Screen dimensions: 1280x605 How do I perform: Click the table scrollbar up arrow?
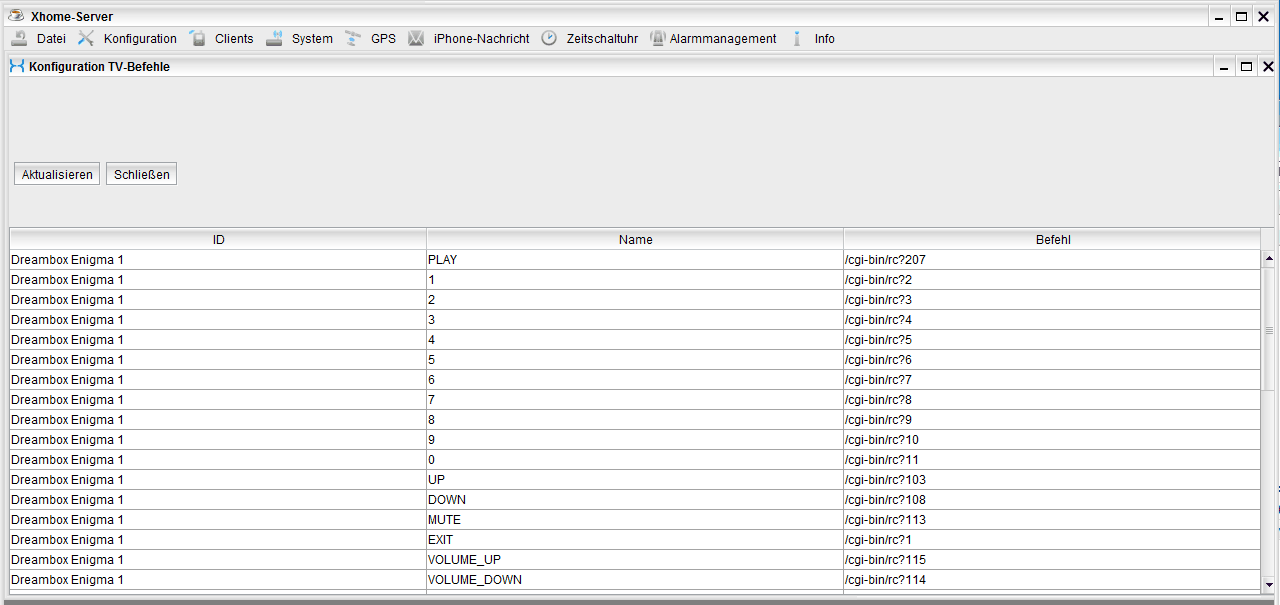pos(1268,259)
